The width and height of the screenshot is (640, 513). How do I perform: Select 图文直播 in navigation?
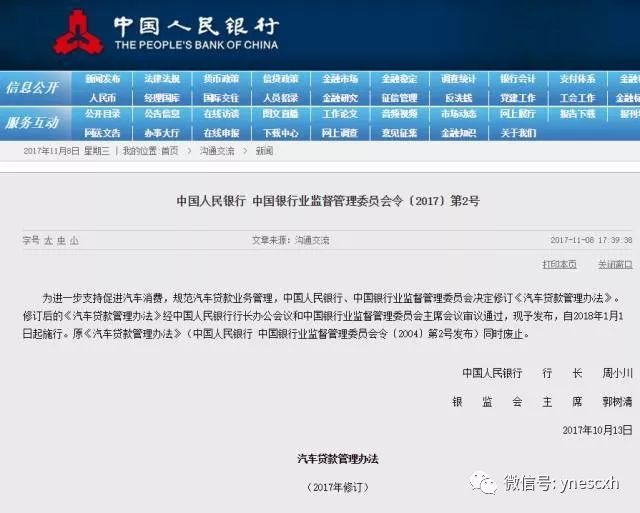[x=281, y=114]
